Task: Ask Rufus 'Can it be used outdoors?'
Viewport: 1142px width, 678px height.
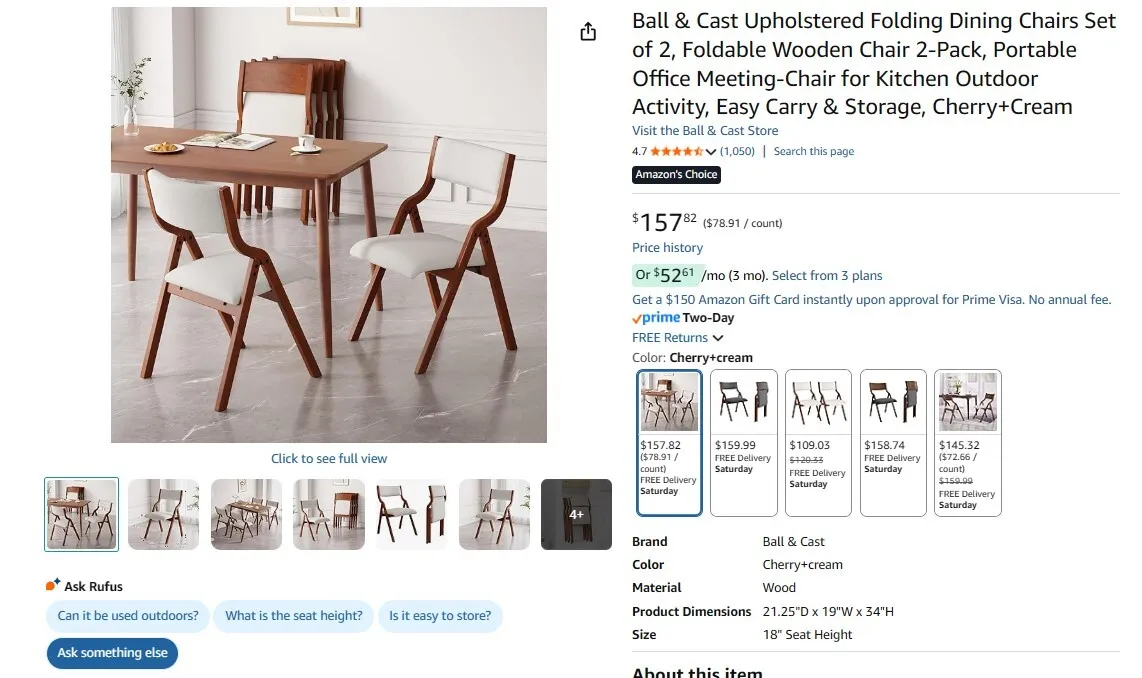Action: point(128,616)
